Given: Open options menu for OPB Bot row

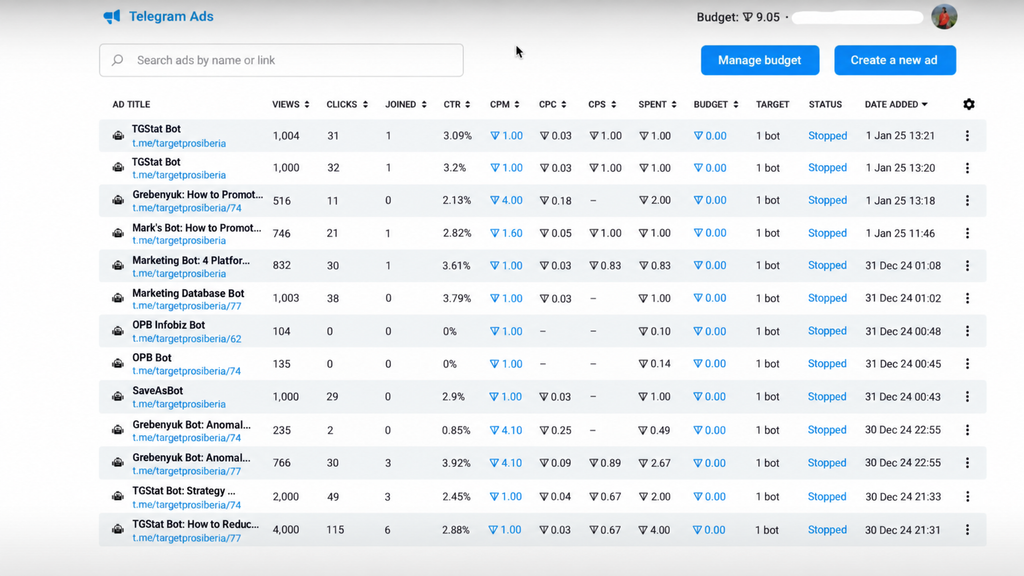Looking at the screenshot, I should (x=967, y=364).
